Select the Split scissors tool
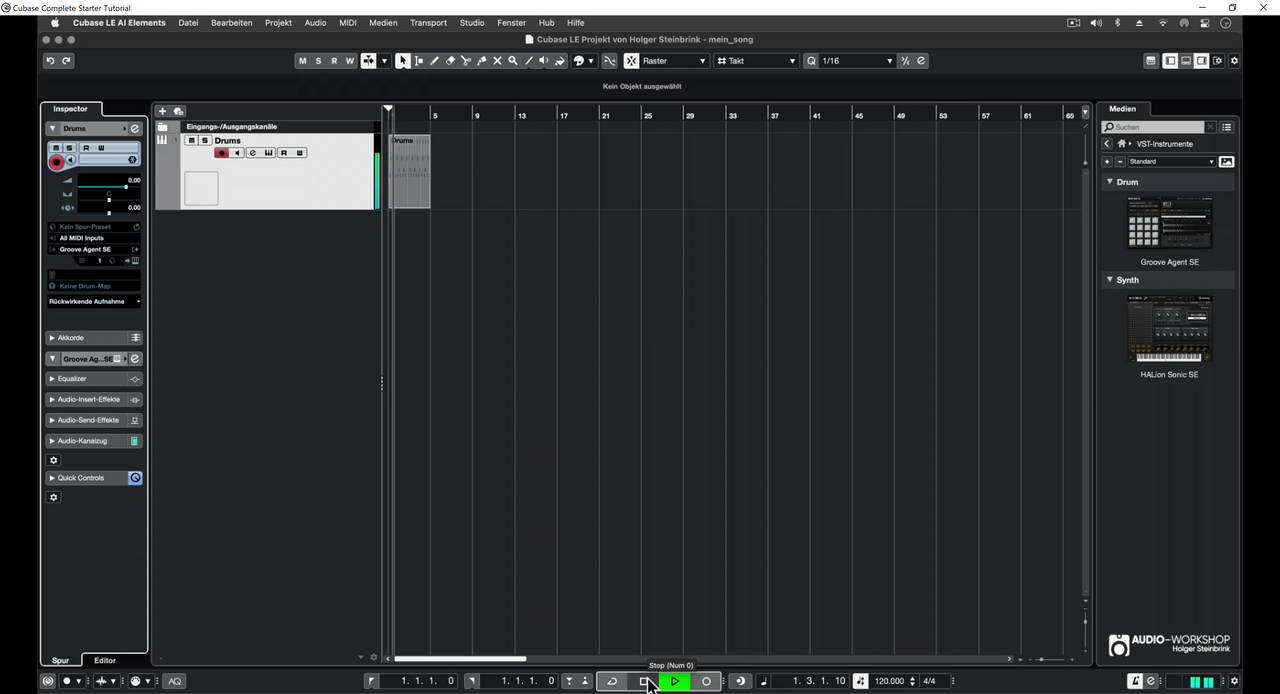This screenshot has height=694, width=1280. pyautogui.click(x=466, y=61)
